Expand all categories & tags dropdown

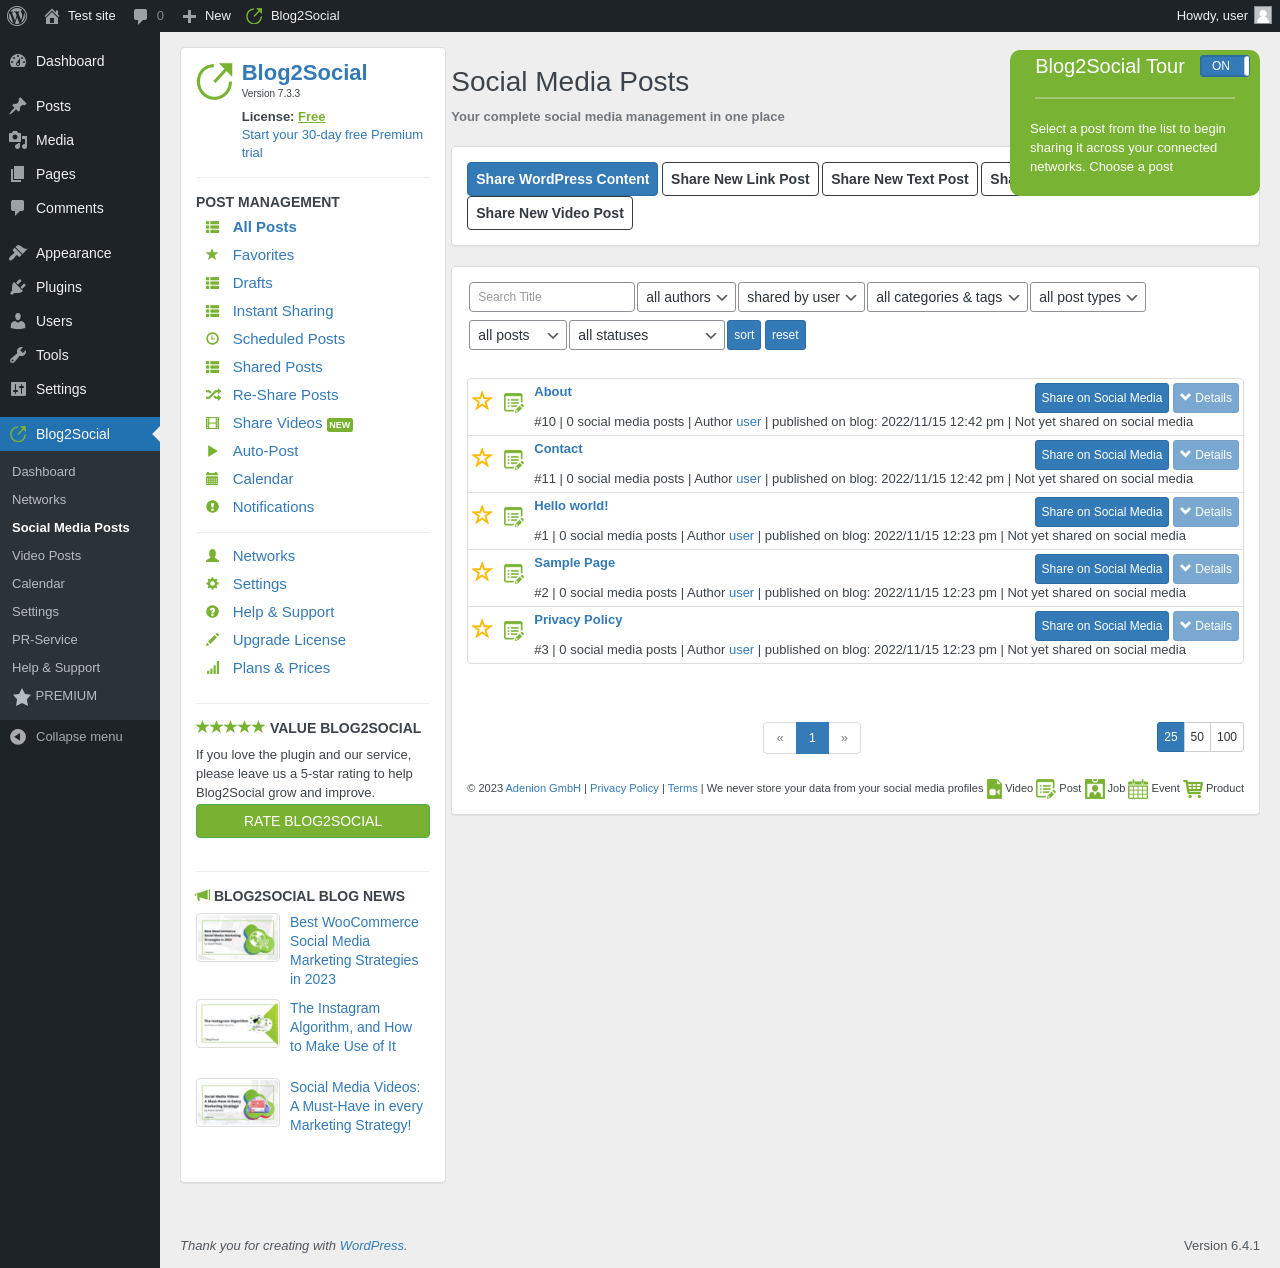[947, 297]
